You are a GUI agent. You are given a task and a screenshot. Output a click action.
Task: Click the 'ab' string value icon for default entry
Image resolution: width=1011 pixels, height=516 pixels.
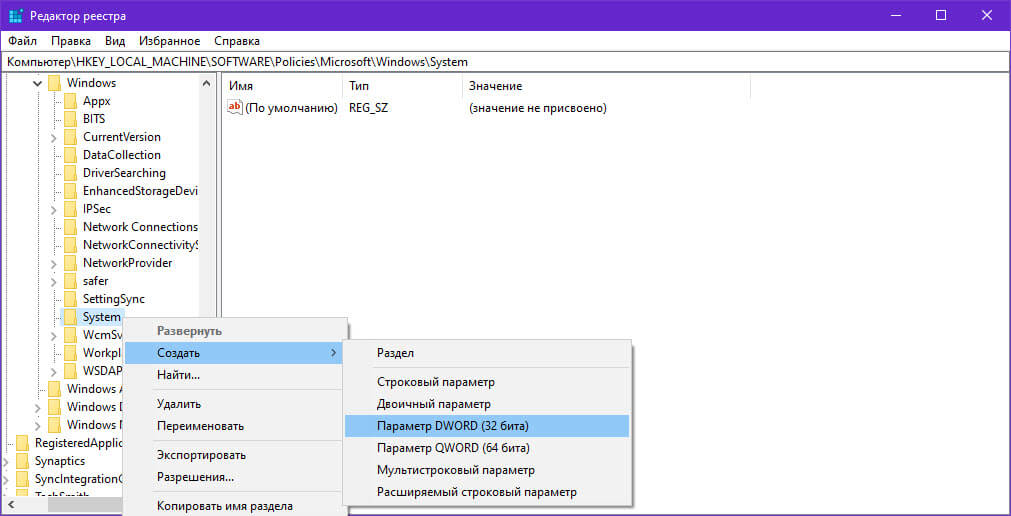coord(235,108)
